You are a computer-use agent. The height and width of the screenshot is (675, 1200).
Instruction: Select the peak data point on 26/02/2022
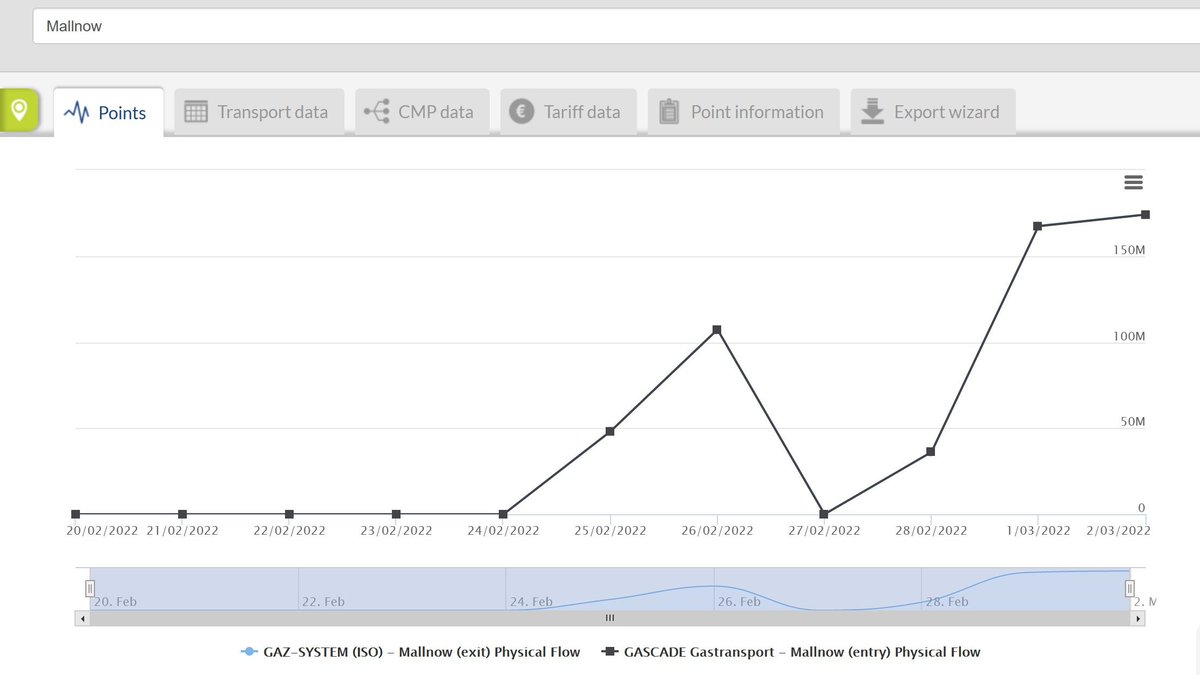pos(717,330)
